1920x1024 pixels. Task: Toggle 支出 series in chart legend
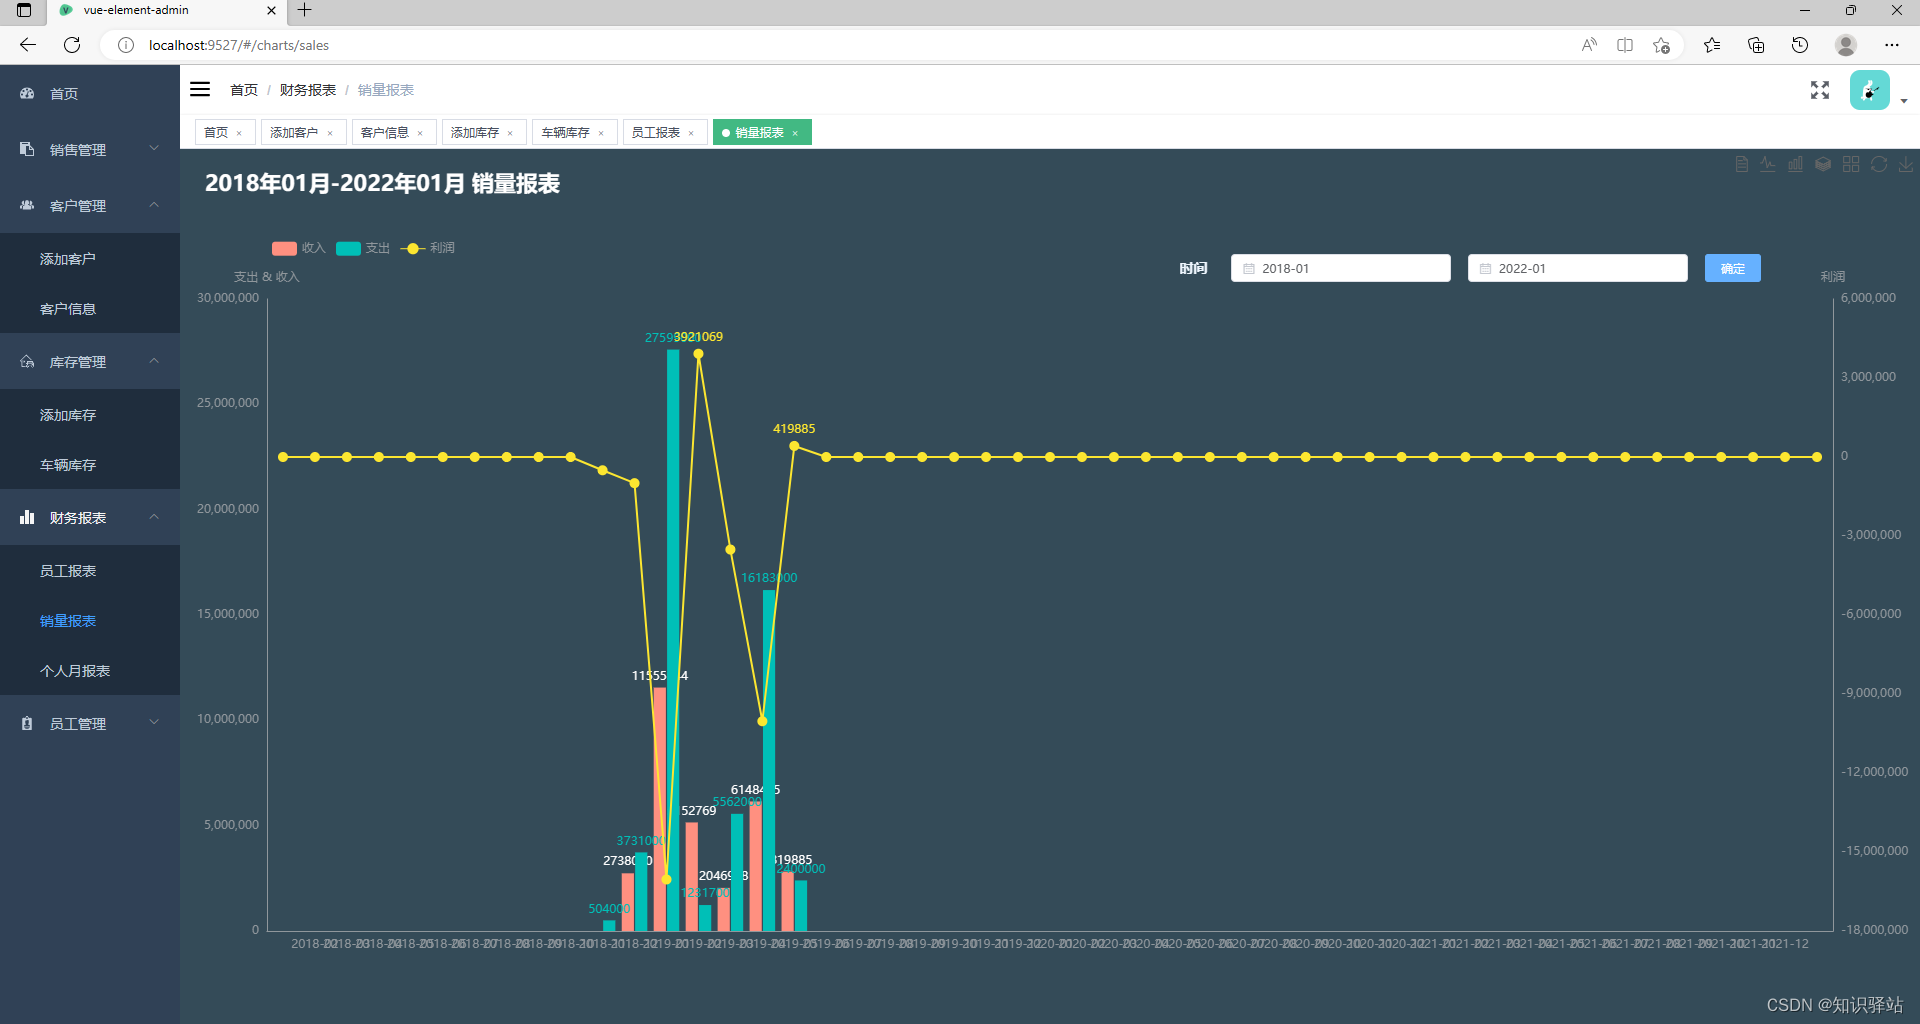[x=363, y=248]
